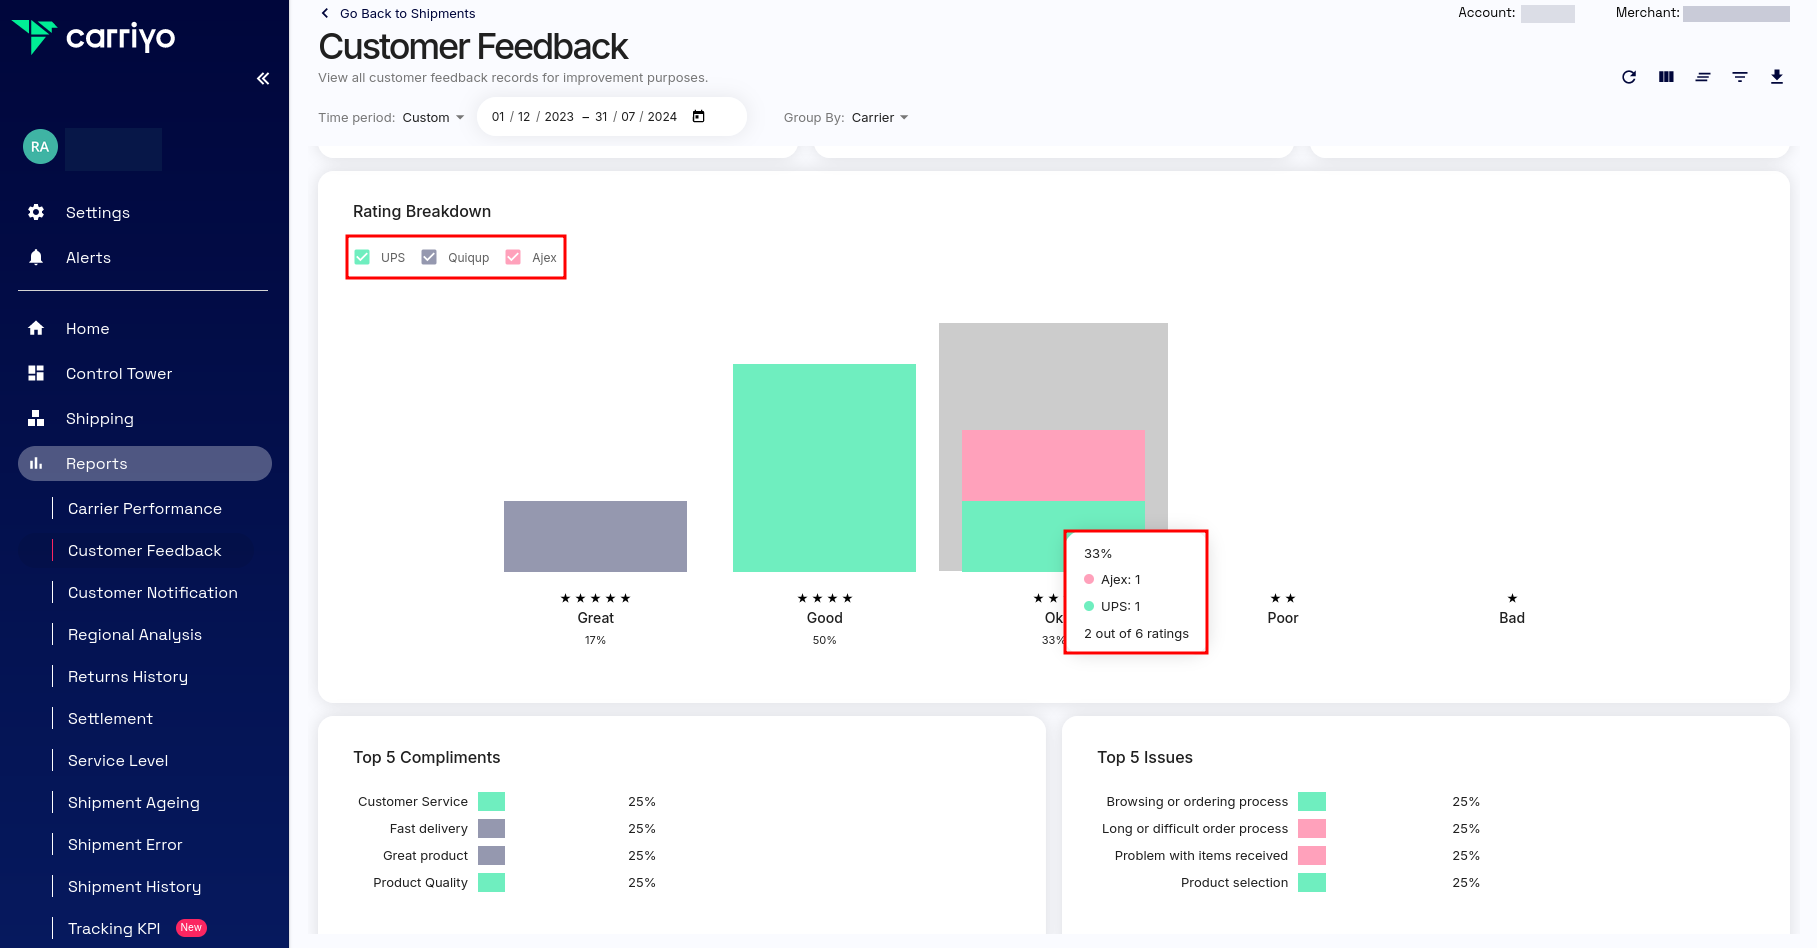
Task: Click the Home house icon
Action: click(x=36, y=328)
